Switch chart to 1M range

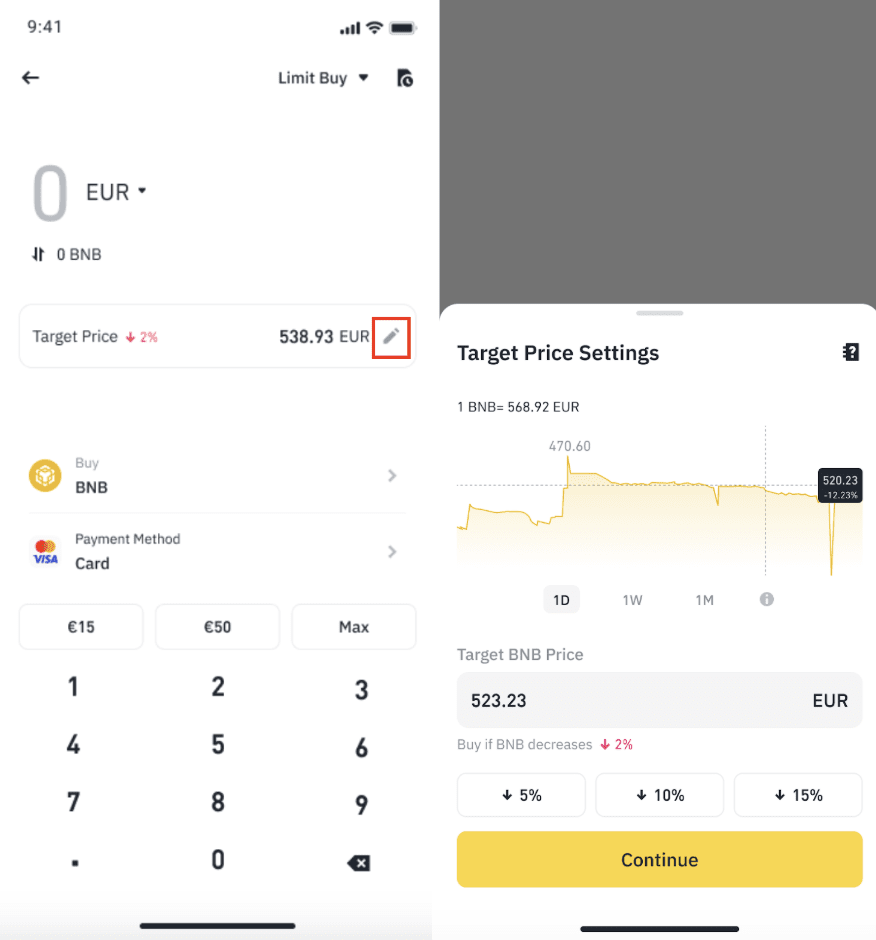(x=705, y=599)
